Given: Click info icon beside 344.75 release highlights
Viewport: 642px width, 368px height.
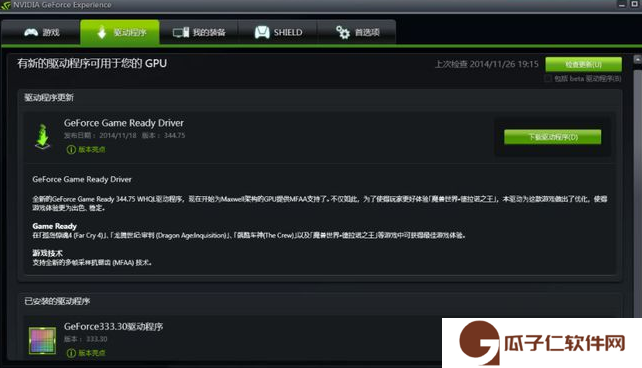Looking at the screenshot, I should 71,149.
